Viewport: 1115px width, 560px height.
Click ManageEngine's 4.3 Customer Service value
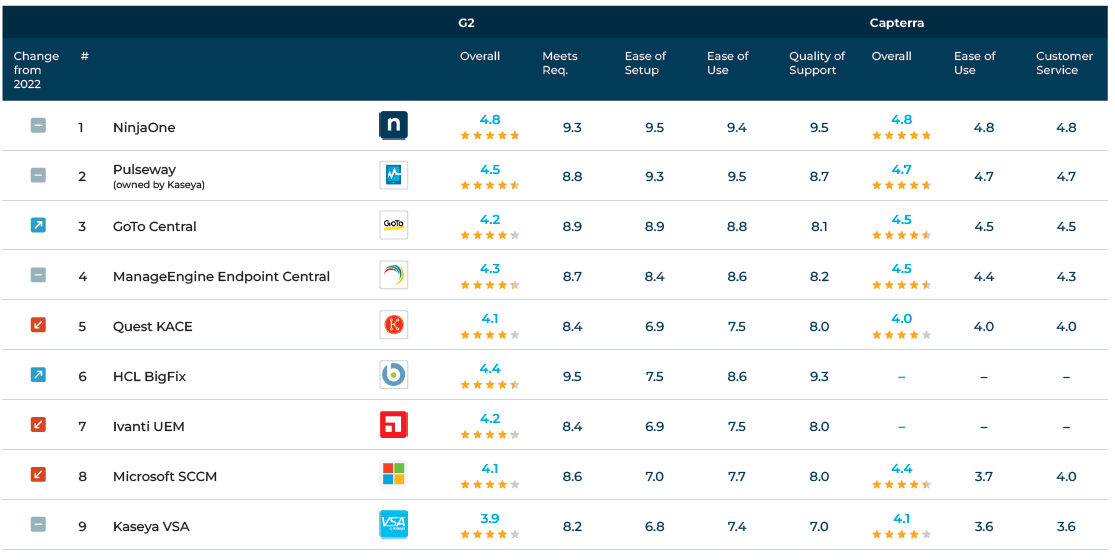point(1066,276)
